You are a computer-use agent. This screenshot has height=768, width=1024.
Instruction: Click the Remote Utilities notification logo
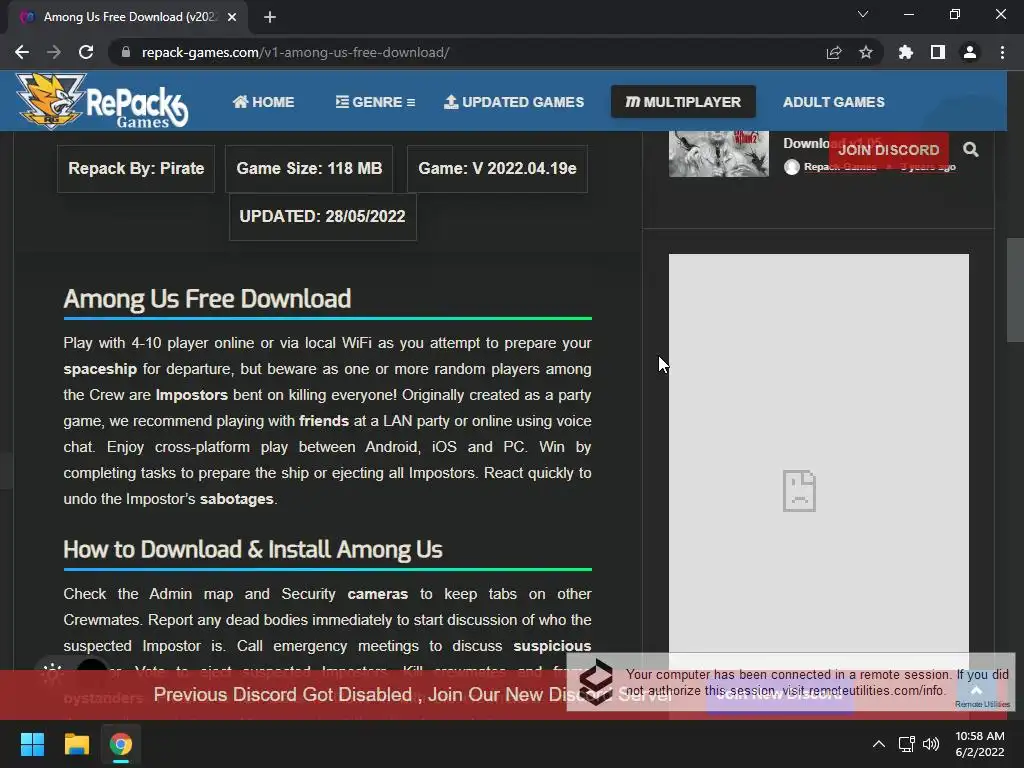tap(596, 682)
